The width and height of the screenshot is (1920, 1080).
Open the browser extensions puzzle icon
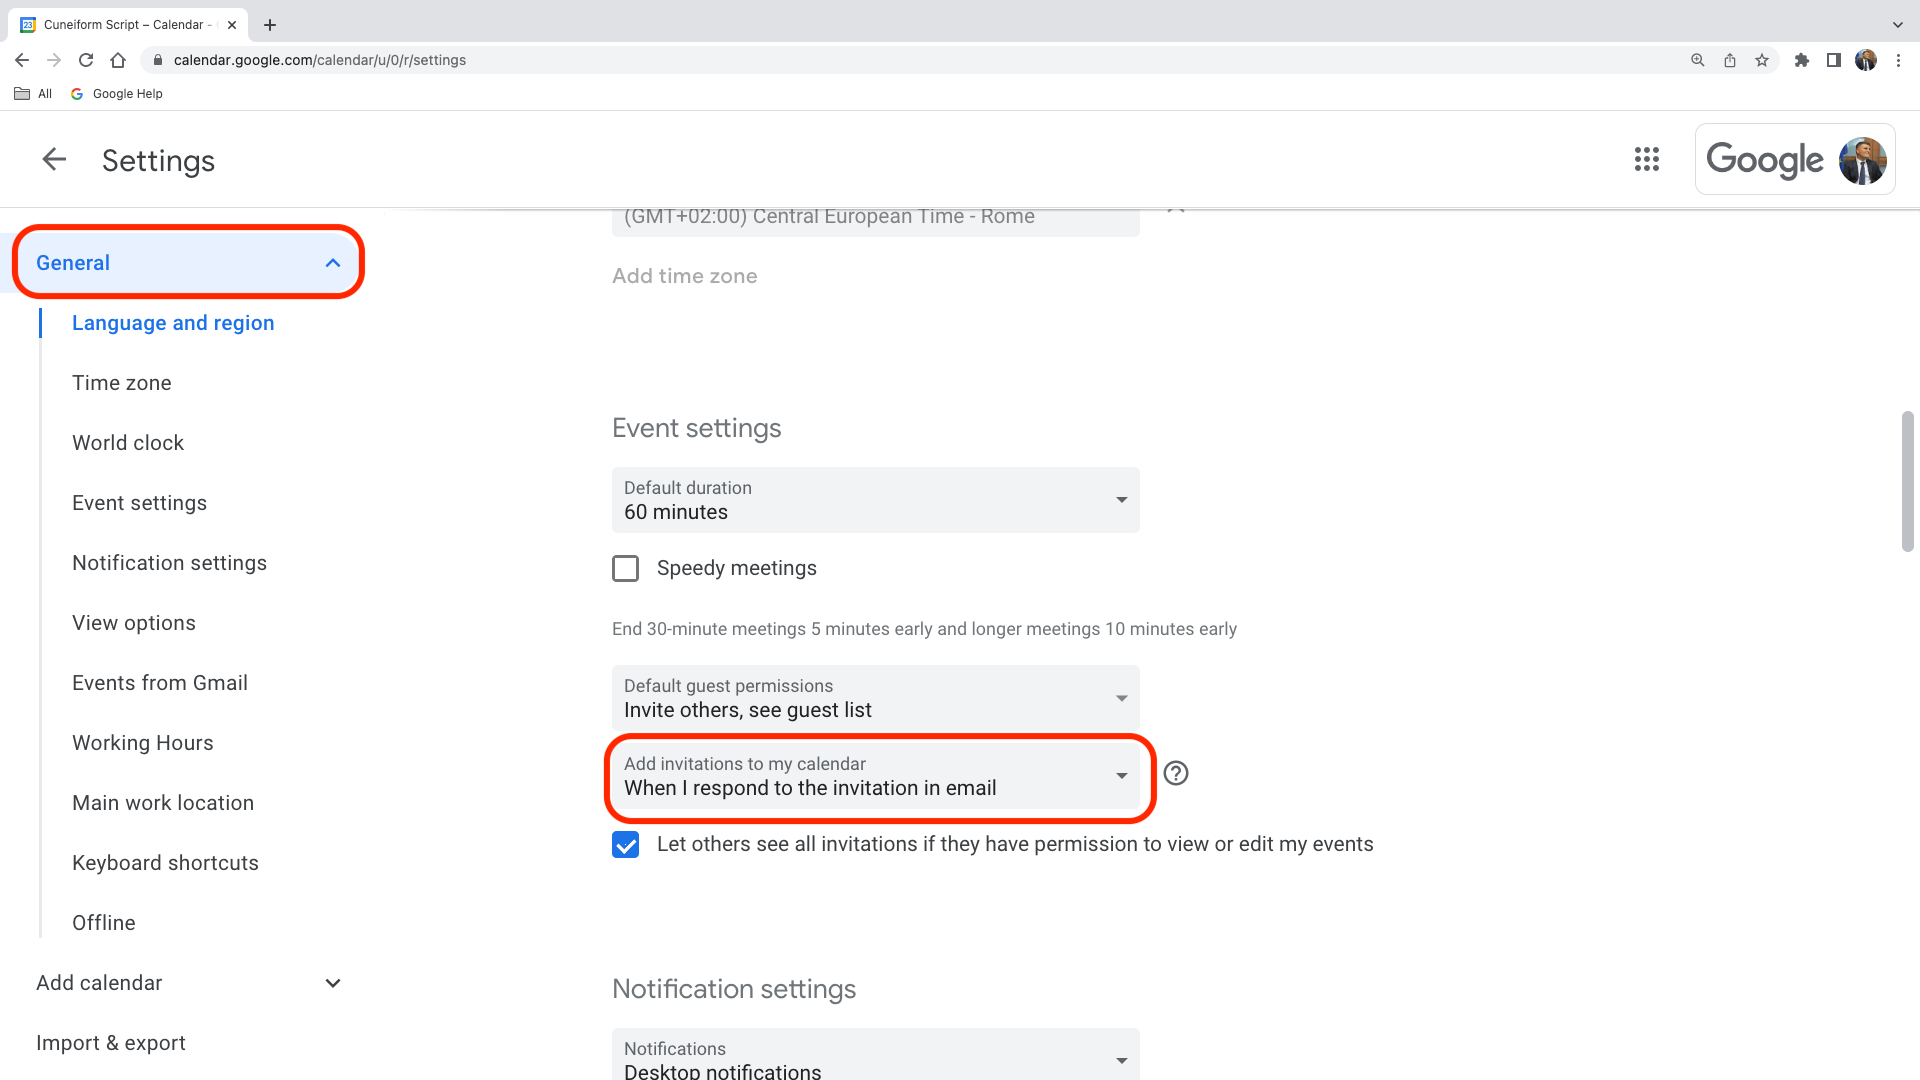(x=1802, y=60)
